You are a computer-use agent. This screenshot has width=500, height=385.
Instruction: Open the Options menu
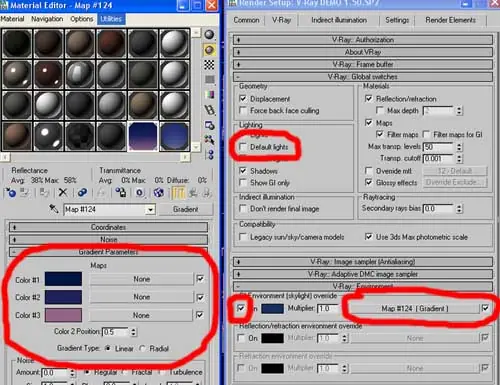pyautogui.click(x=82, y=19)
